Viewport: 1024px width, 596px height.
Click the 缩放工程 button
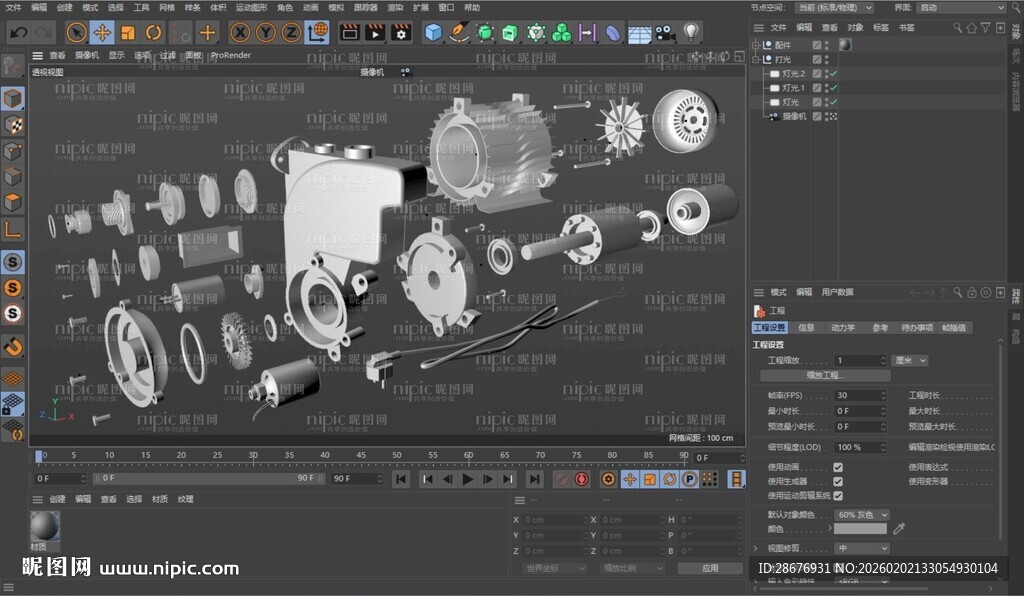point(825,375)
